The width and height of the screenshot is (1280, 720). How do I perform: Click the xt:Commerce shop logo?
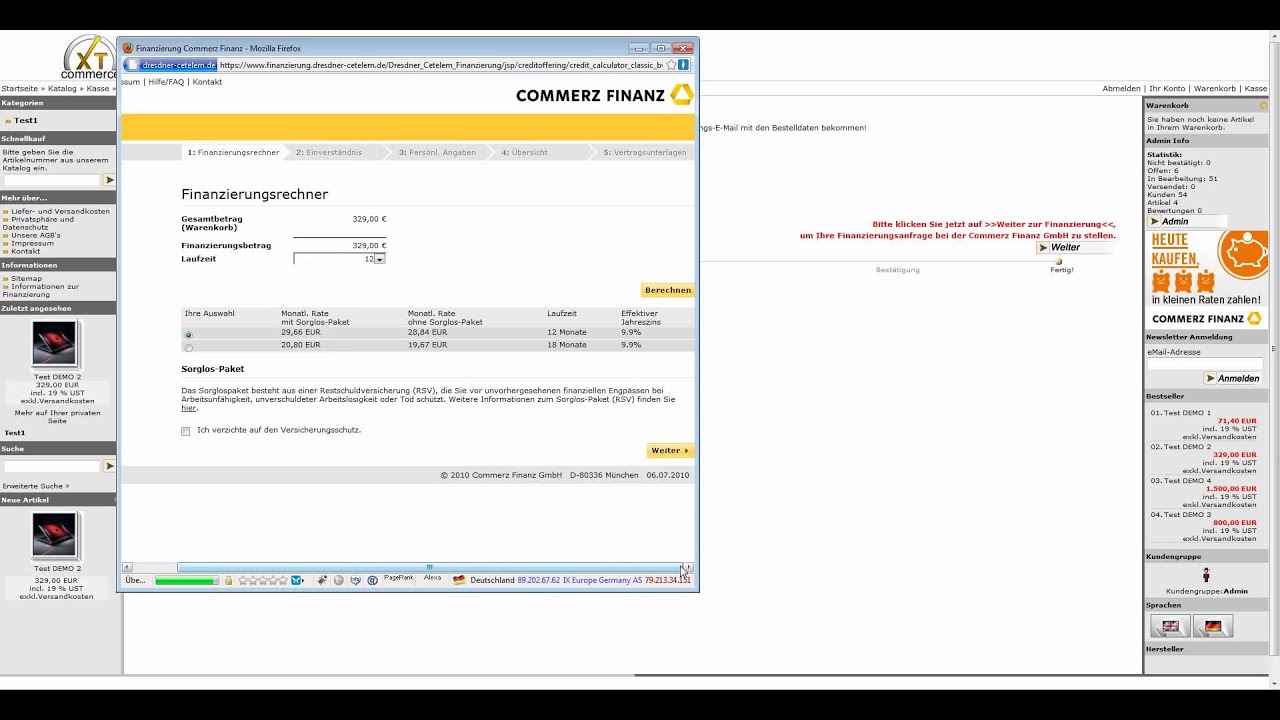coord(88,58)
